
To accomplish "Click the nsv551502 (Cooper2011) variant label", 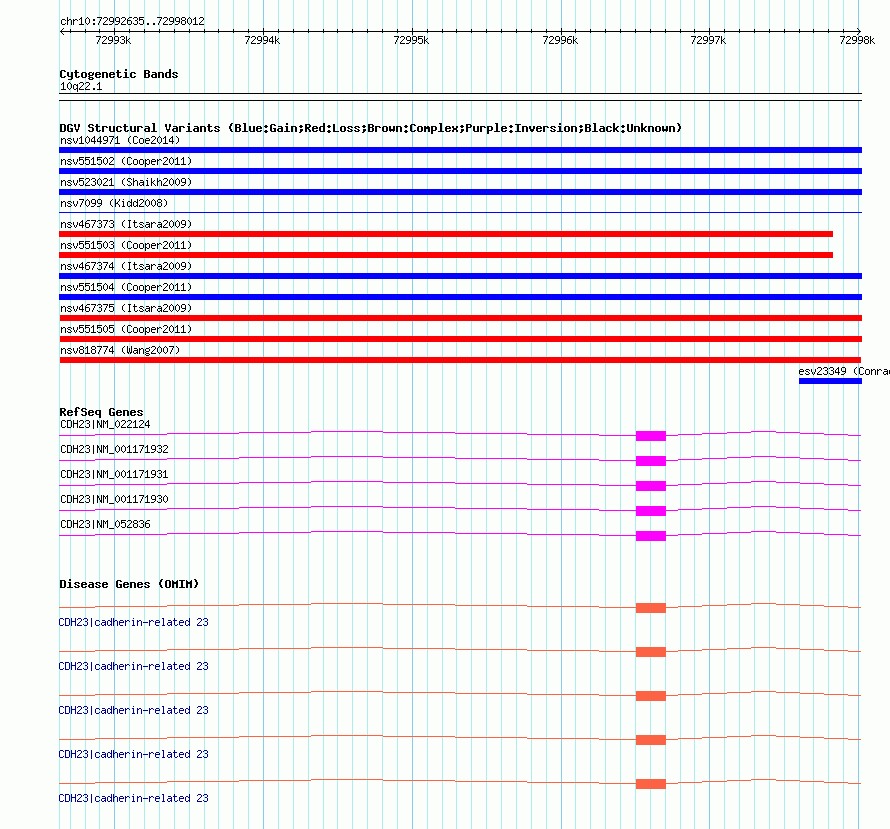I will [x=126, y=161].
